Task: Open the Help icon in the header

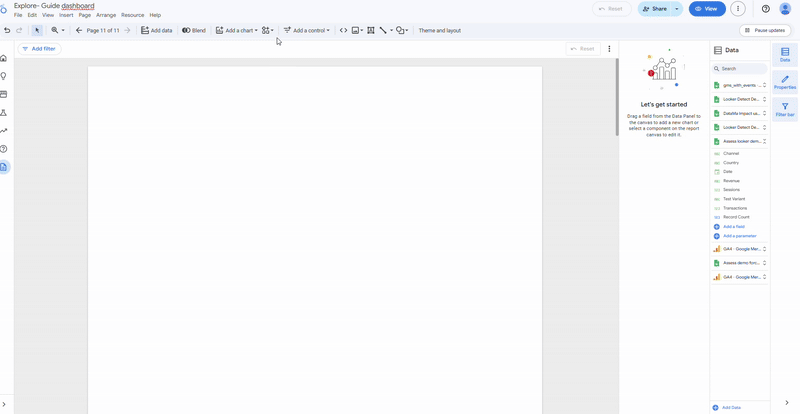Action: pyautogui.click(x=766, y=9)
